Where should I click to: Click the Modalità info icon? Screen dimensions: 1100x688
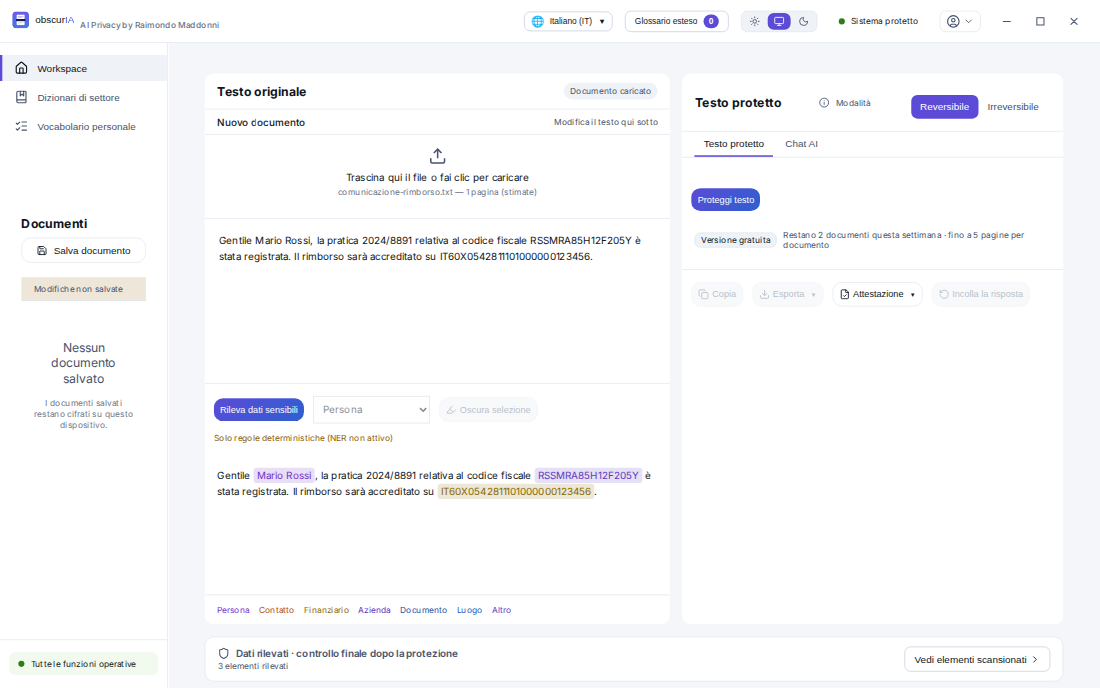coord(824,103)
